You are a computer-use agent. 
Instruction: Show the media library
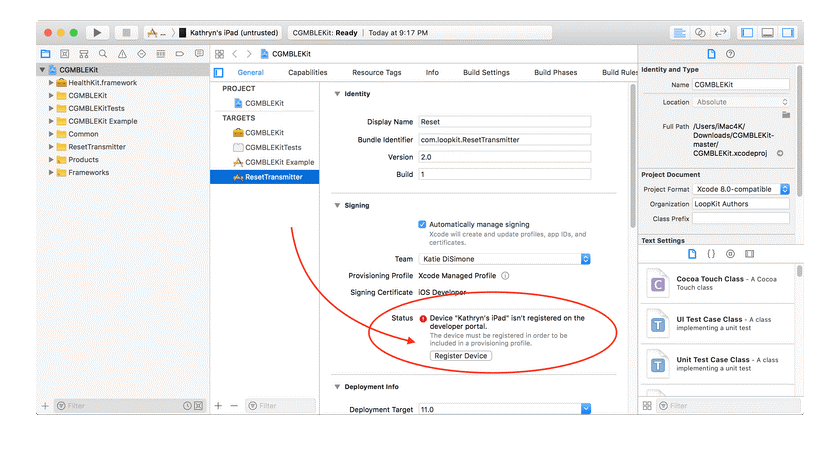(x=749, y=254)
